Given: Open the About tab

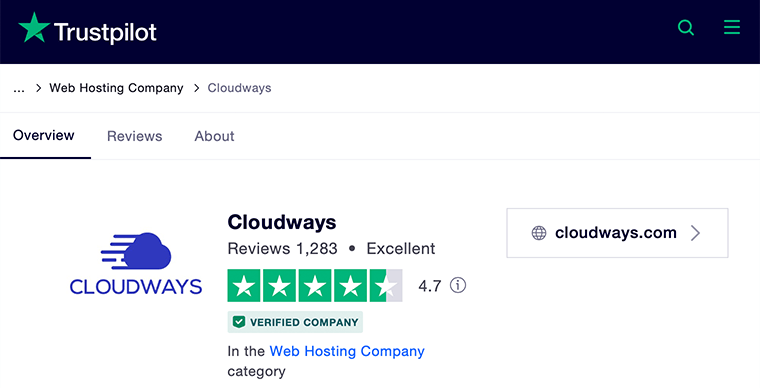Looking at the screenshot, I should coord(214,136).
